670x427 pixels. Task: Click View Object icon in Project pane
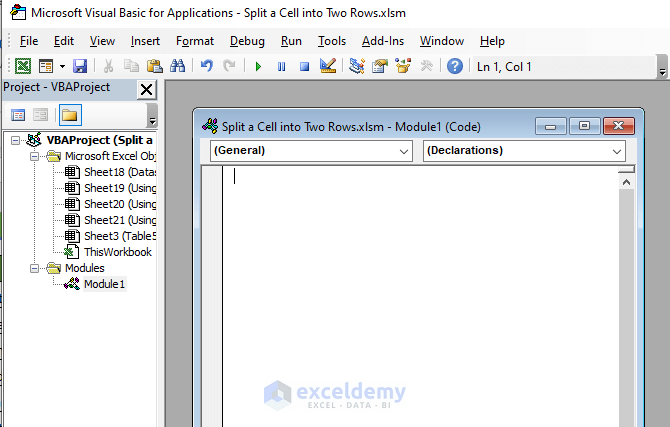coord(41,115)
